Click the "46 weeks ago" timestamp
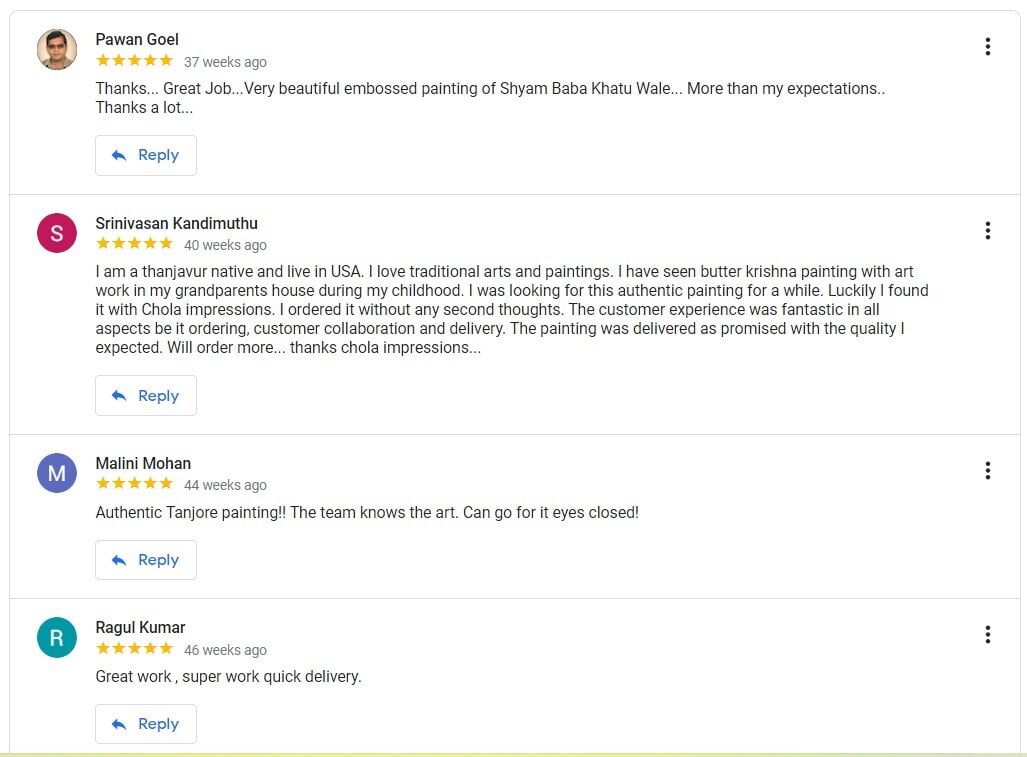1027x757 pixels. pyautogui.click(x=225, y=649)
